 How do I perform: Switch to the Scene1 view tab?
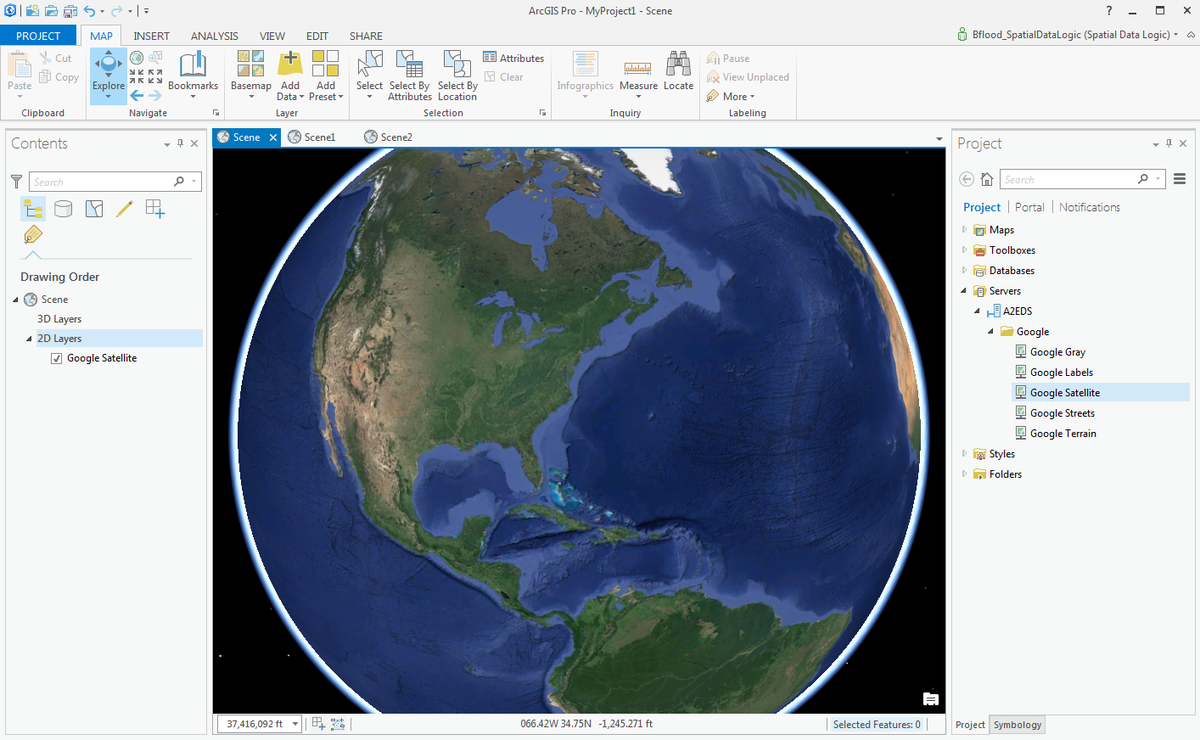[312, 137]
